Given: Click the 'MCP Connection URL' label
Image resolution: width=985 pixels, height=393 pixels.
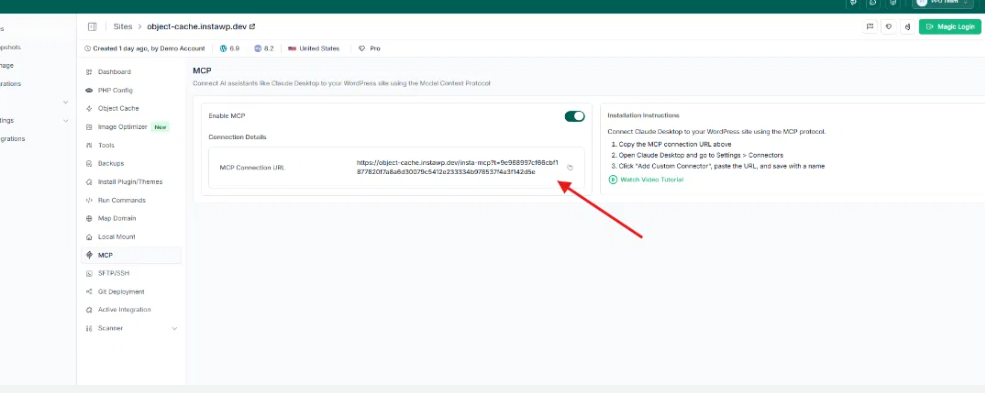Looking at the screenshot, I should tap(252, 168).
